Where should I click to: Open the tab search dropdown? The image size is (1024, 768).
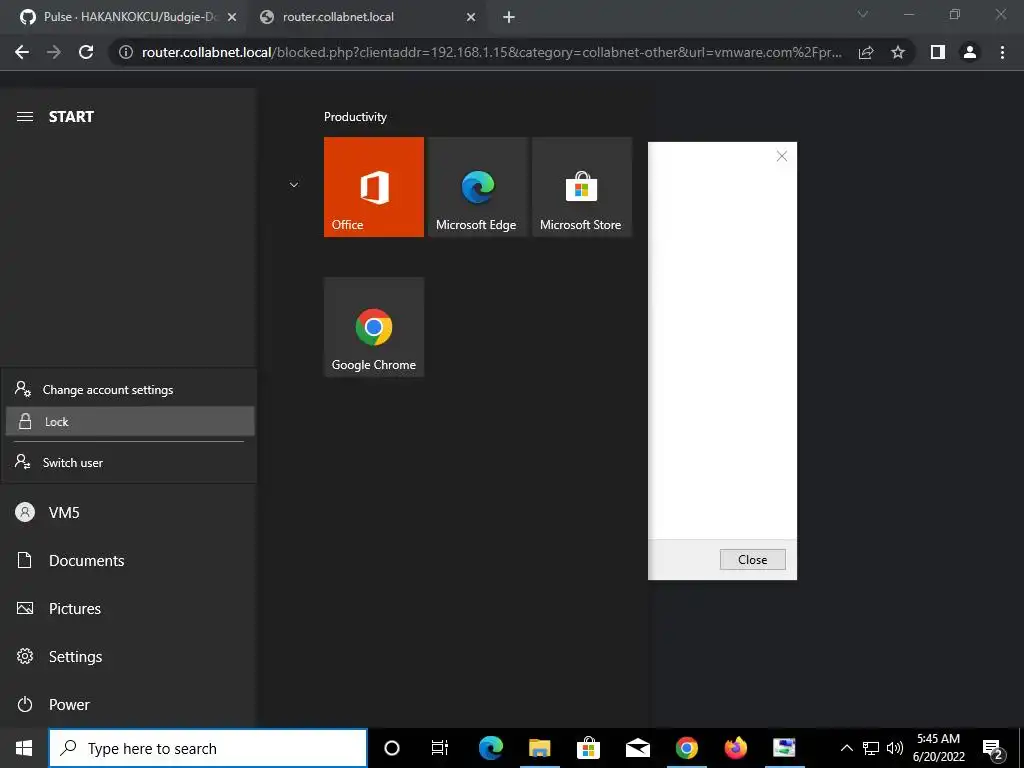(x=863, y=14)
